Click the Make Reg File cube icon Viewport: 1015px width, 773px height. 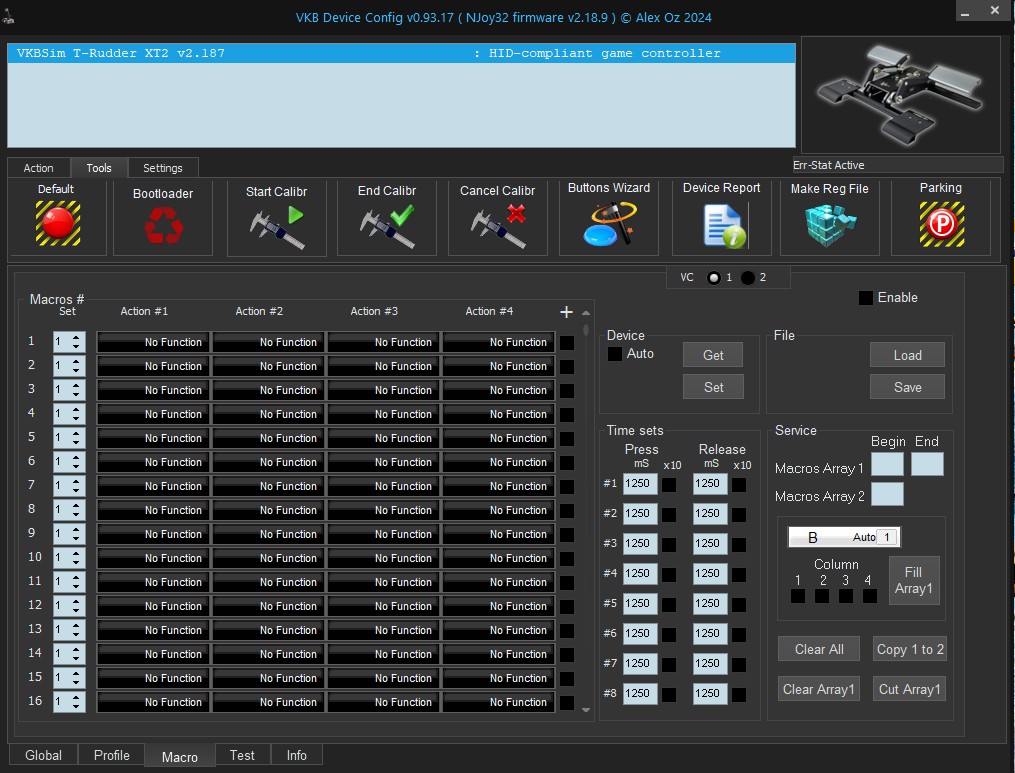pyautogui.click(x=830, y=225)
